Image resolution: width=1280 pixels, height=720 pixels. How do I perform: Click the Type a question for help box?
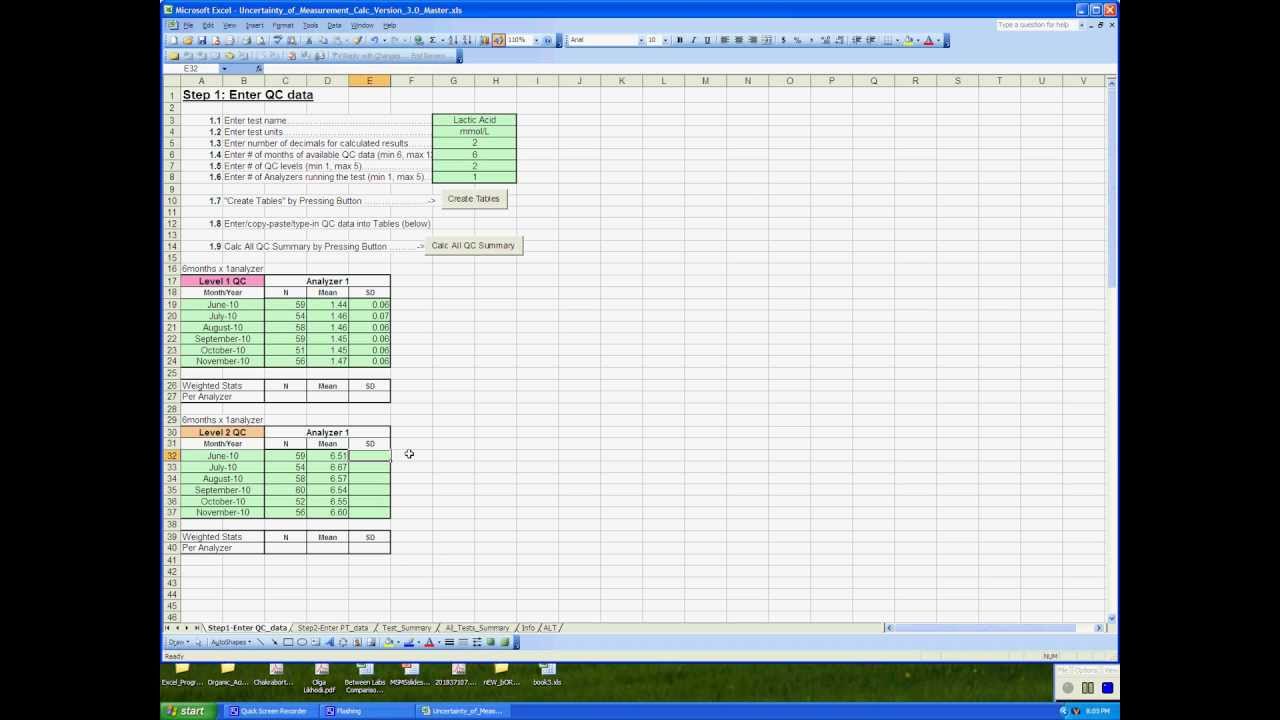click(x=1037, y=25)
